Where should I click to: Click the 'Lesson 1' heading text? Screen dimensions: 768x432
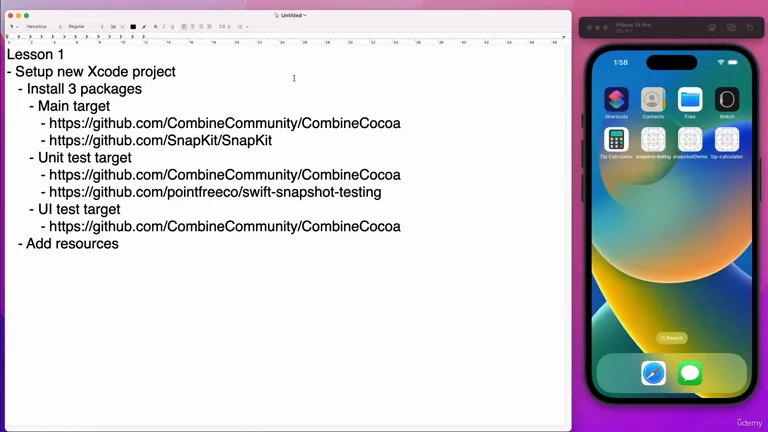tap(35, 54)
